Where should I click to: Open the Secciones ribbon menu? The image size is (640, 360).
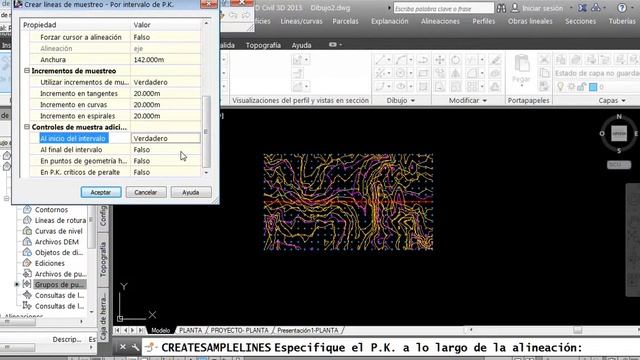click(580, 21)
